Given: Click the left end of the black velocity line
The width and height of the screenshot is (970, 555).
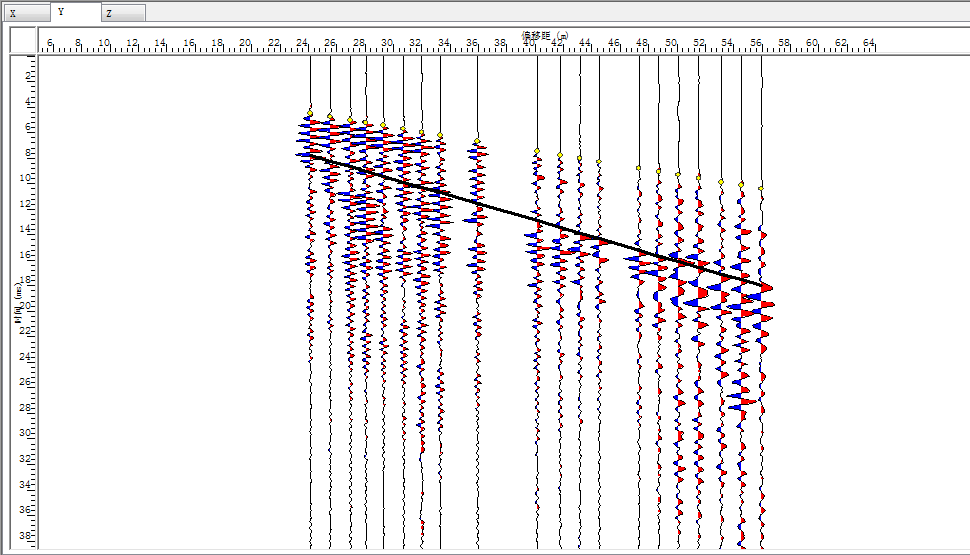Looking at the screenshot, I should [x=310, y=154].
